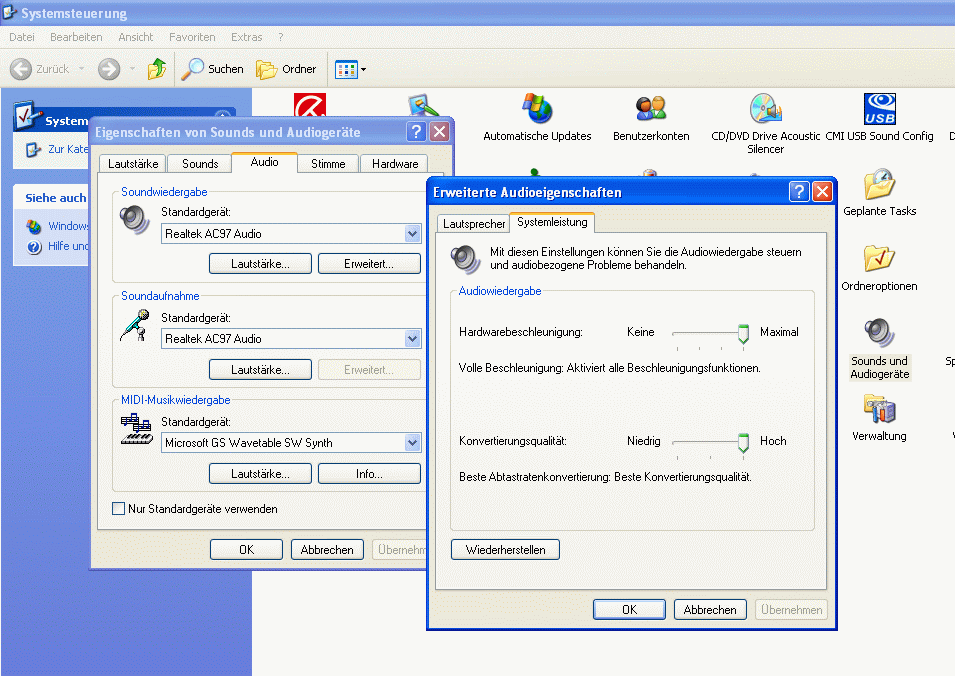Screen dimensions: 955x676
Task: Open the forward button history dropdown arrow
Action: (132, 69)
